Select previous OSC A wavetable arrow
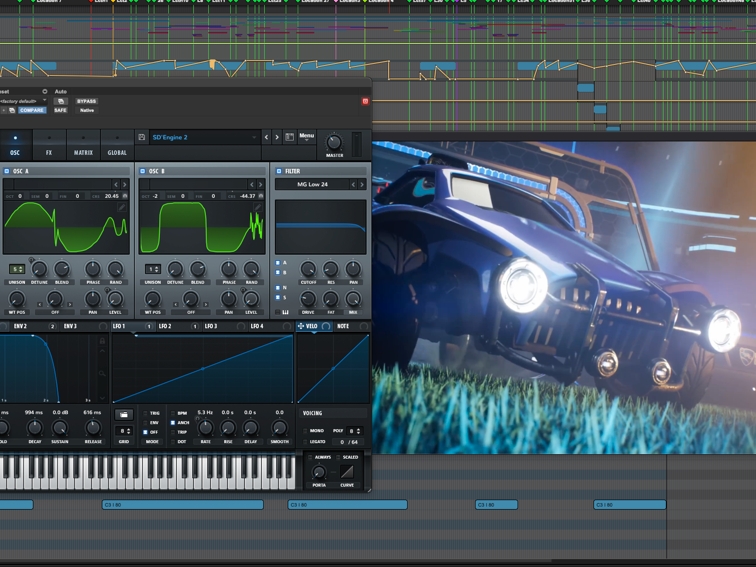The width and height of the screenshot is (756, 567). pyautogui.click(x=116, y=185)
